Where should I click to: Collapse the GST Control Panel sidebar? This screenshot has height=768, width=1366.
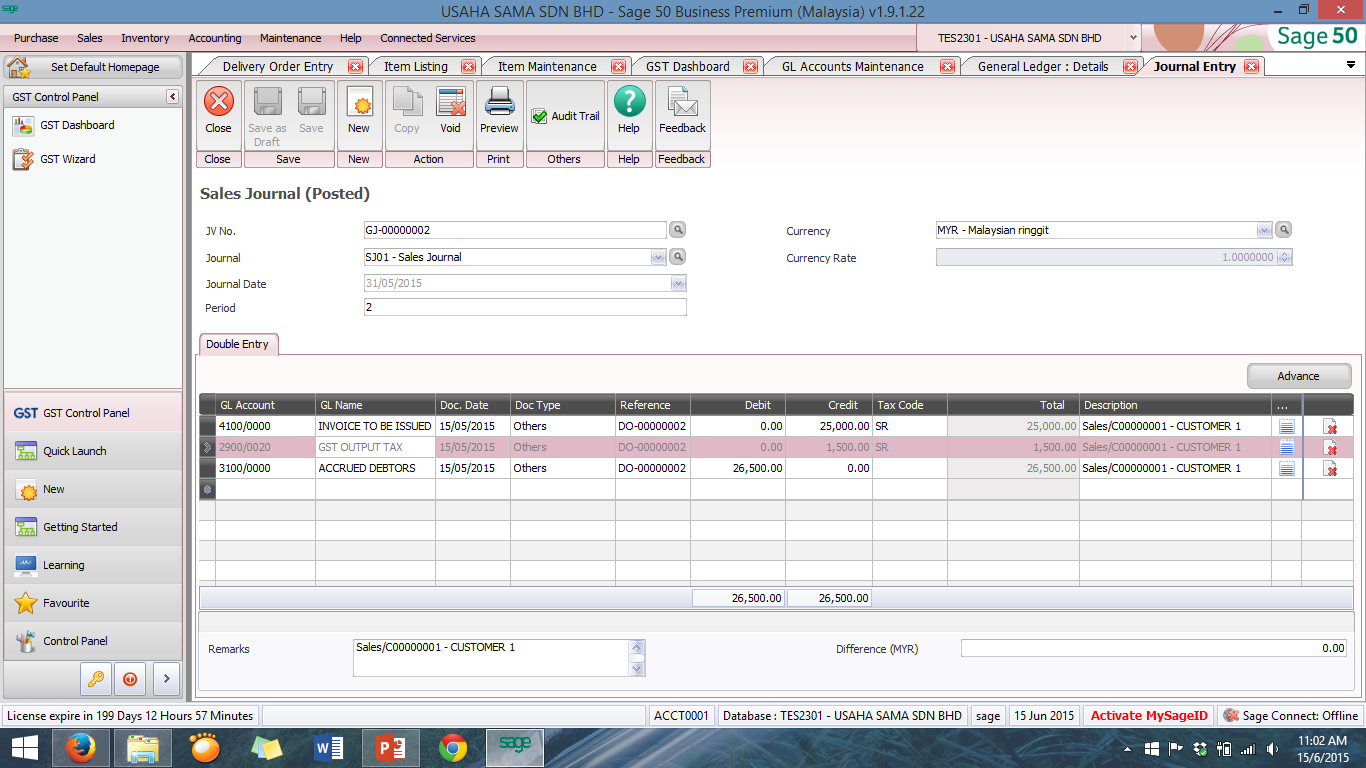(x=172, y=97)
